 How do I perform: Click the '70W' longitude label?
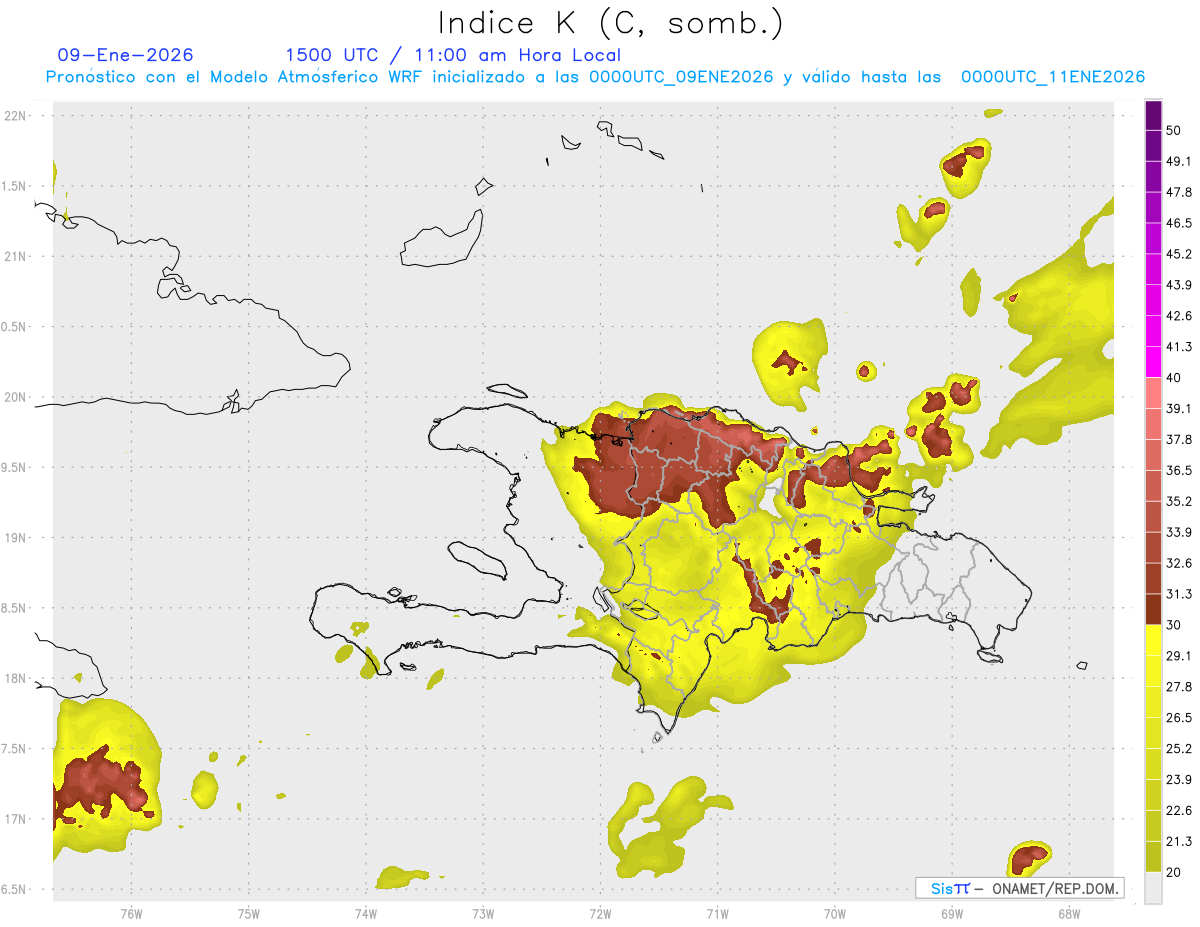[835, 913]
